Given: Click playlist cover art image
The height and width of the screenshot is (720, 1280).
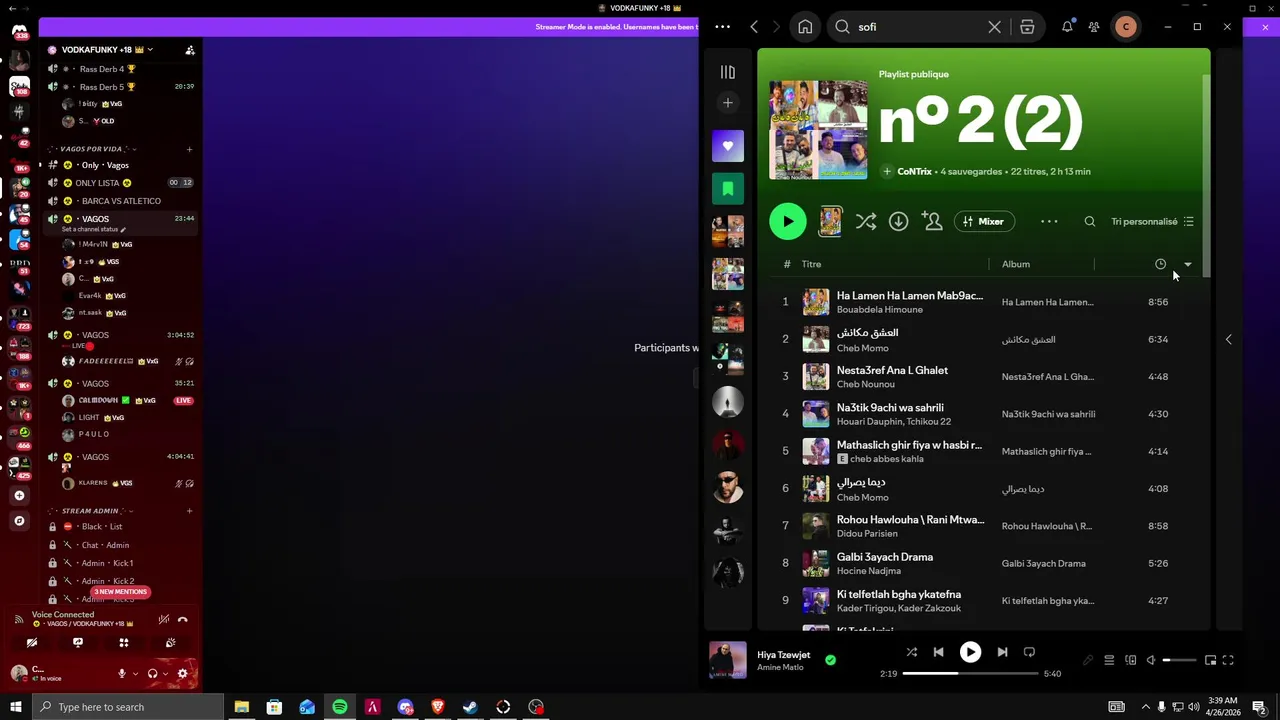Looking at the screenshot, I should (818, 130).
